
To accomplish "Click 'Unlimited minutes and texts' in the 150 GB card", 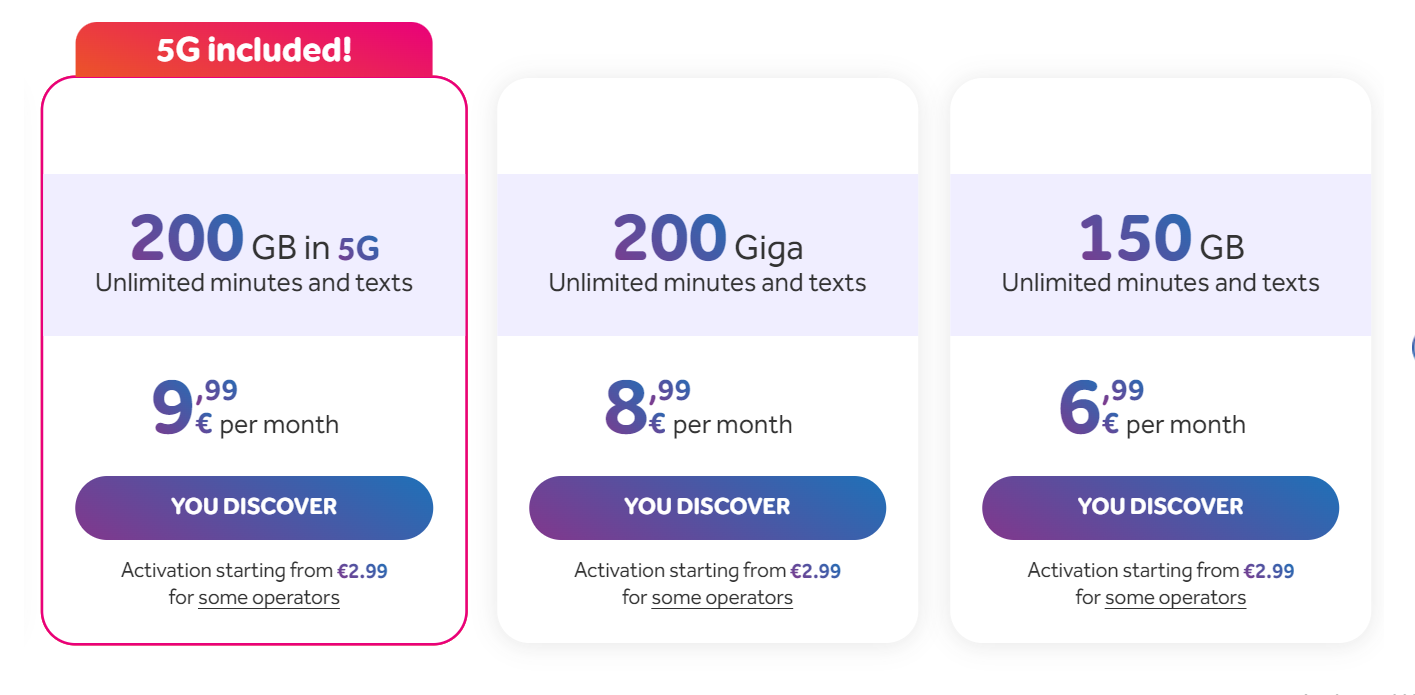I will coord(1161,283).
